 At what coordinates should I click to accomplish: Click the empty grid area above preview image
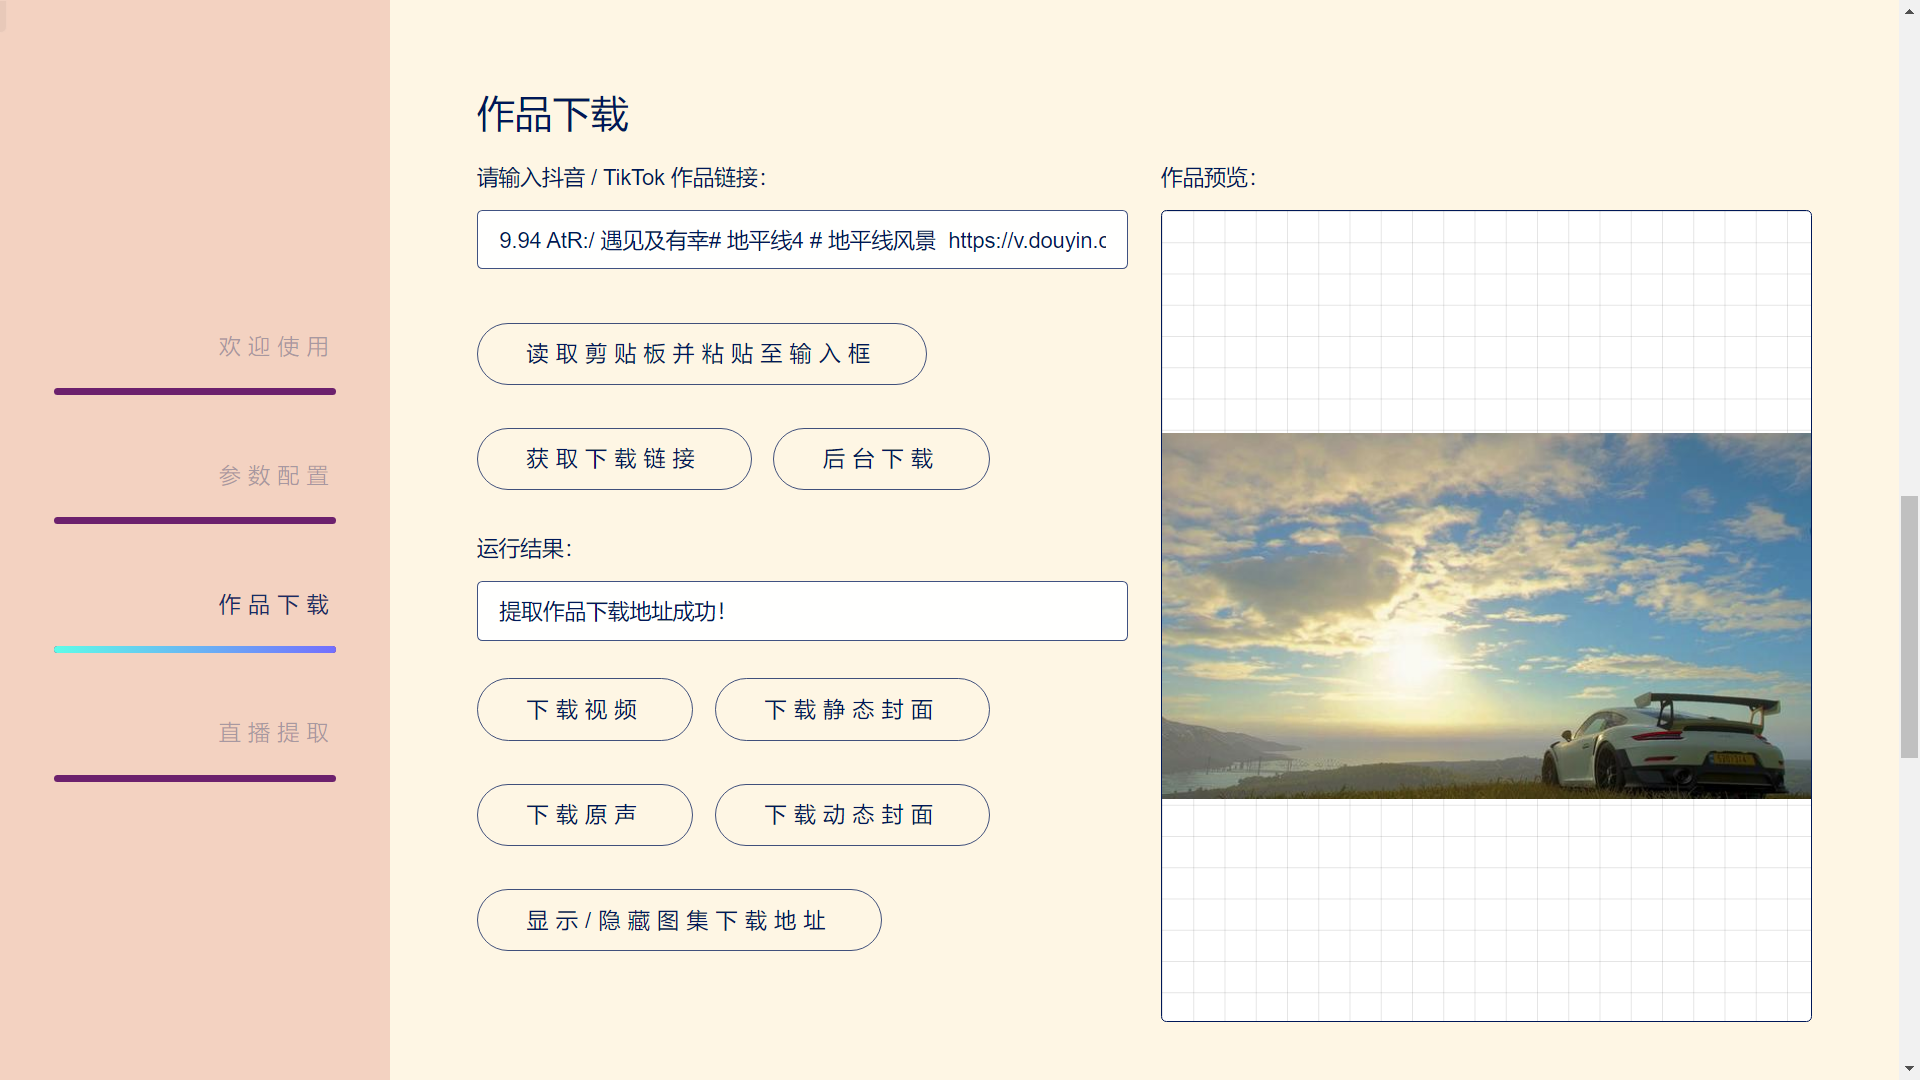coord(1485,320)
